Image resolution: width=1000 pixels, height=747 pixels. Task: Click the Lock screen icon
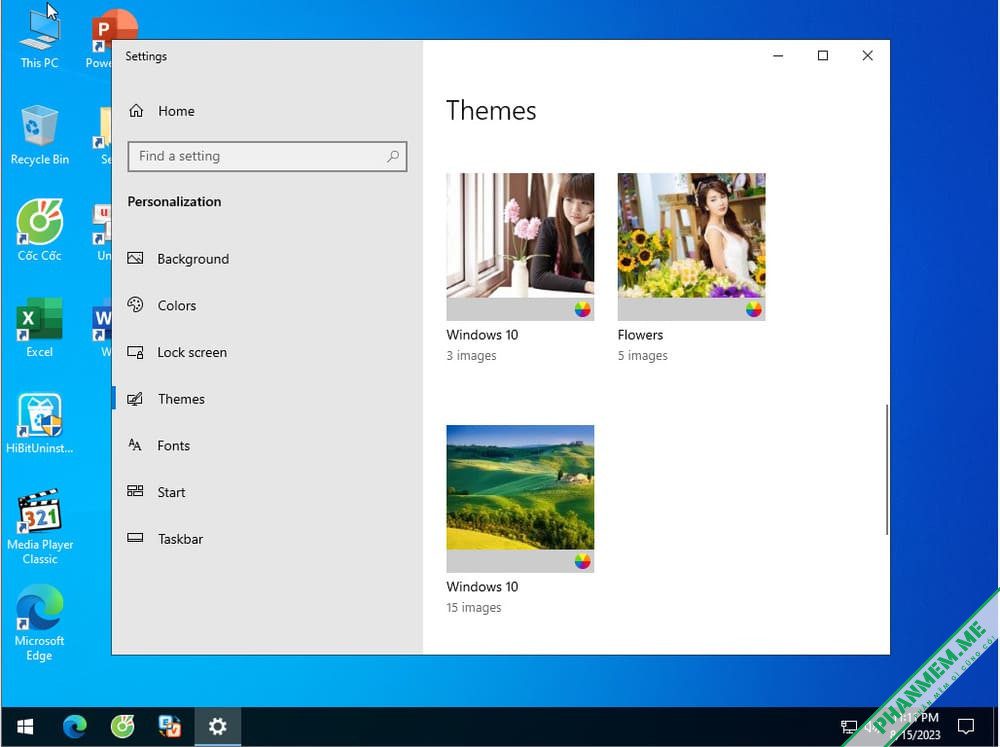[x=135, y=352]
